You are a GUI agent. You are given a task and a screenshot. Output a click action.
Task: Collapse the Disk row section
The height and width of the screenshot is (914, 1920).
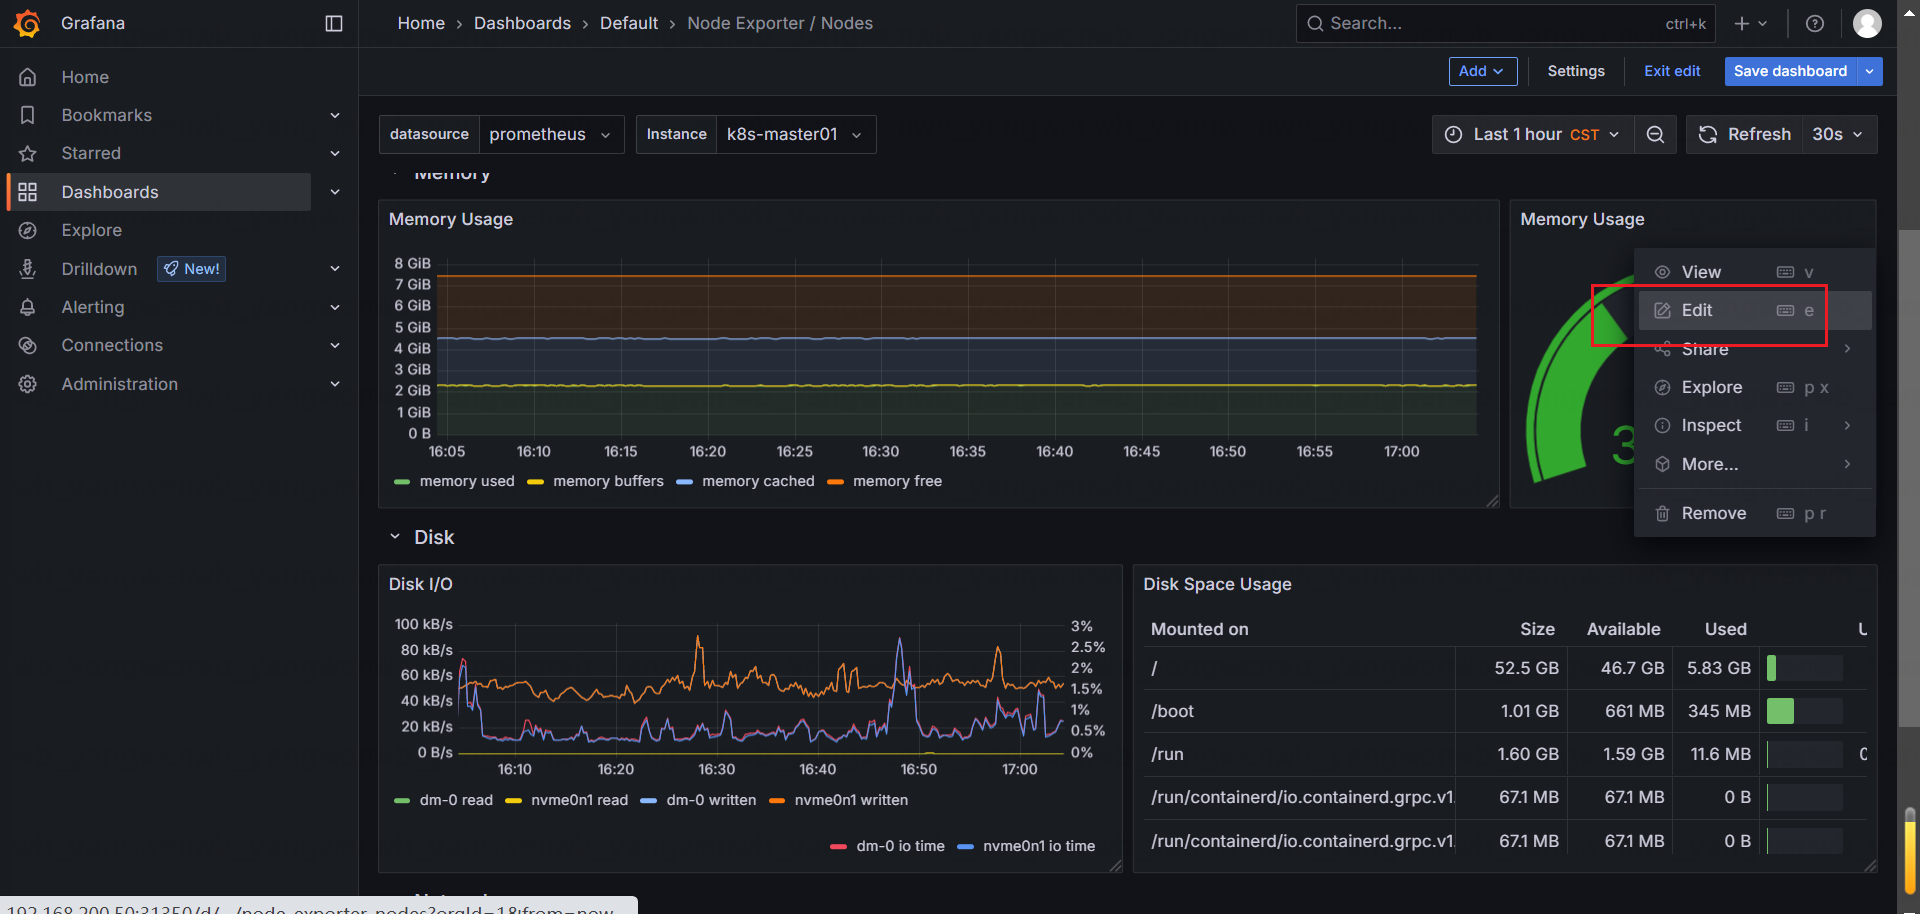pos(395,537)
